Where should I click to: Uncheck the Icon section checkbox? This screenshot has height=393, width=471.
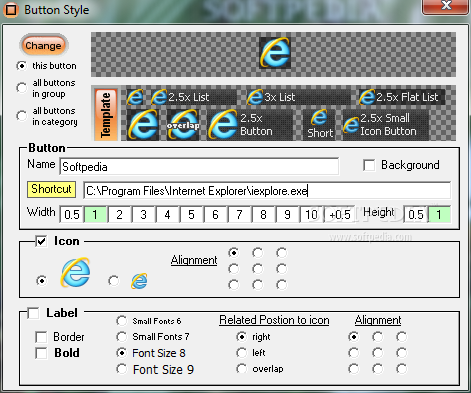click(x=41, y=241)
